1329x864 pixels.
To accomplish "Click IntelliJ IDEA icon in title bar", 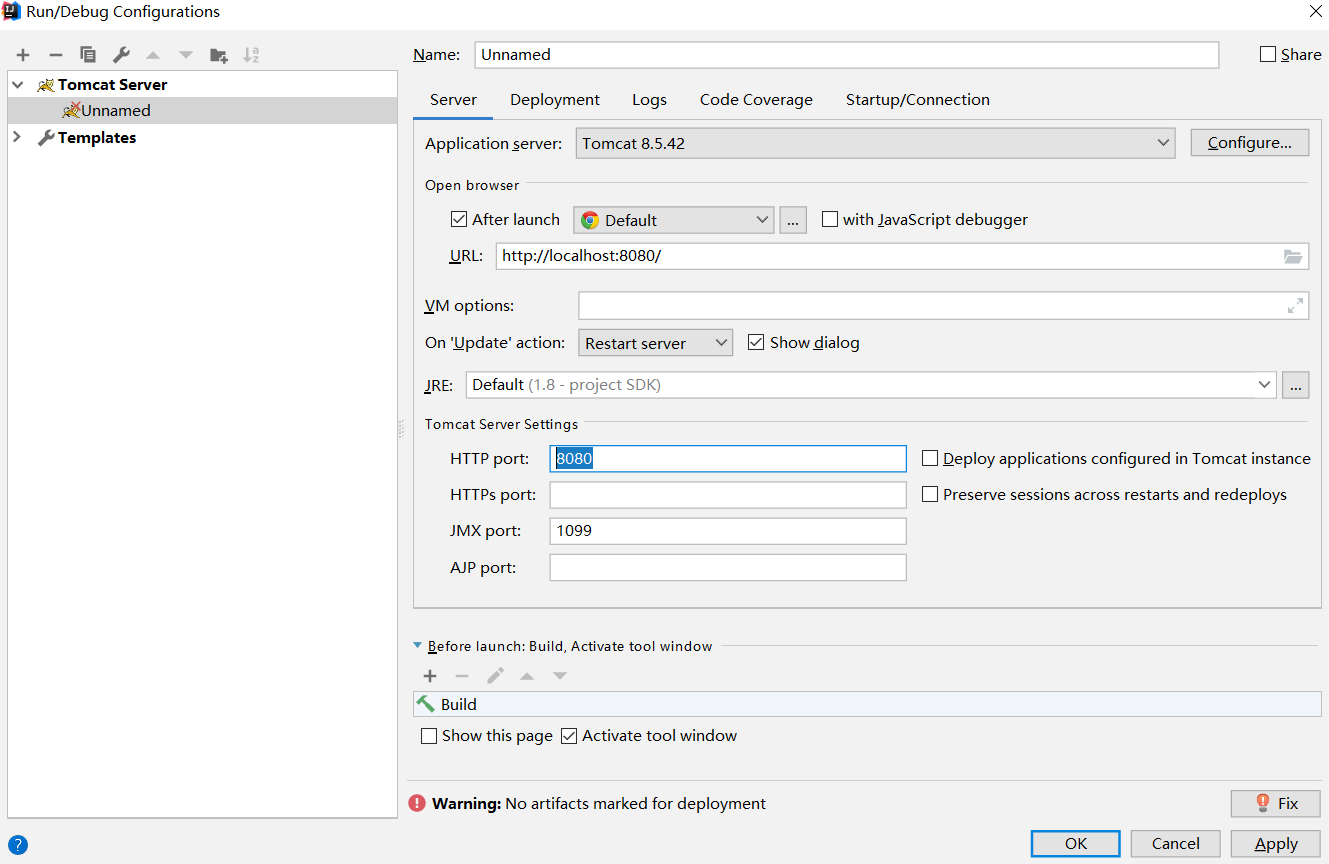I will (12, 12).
